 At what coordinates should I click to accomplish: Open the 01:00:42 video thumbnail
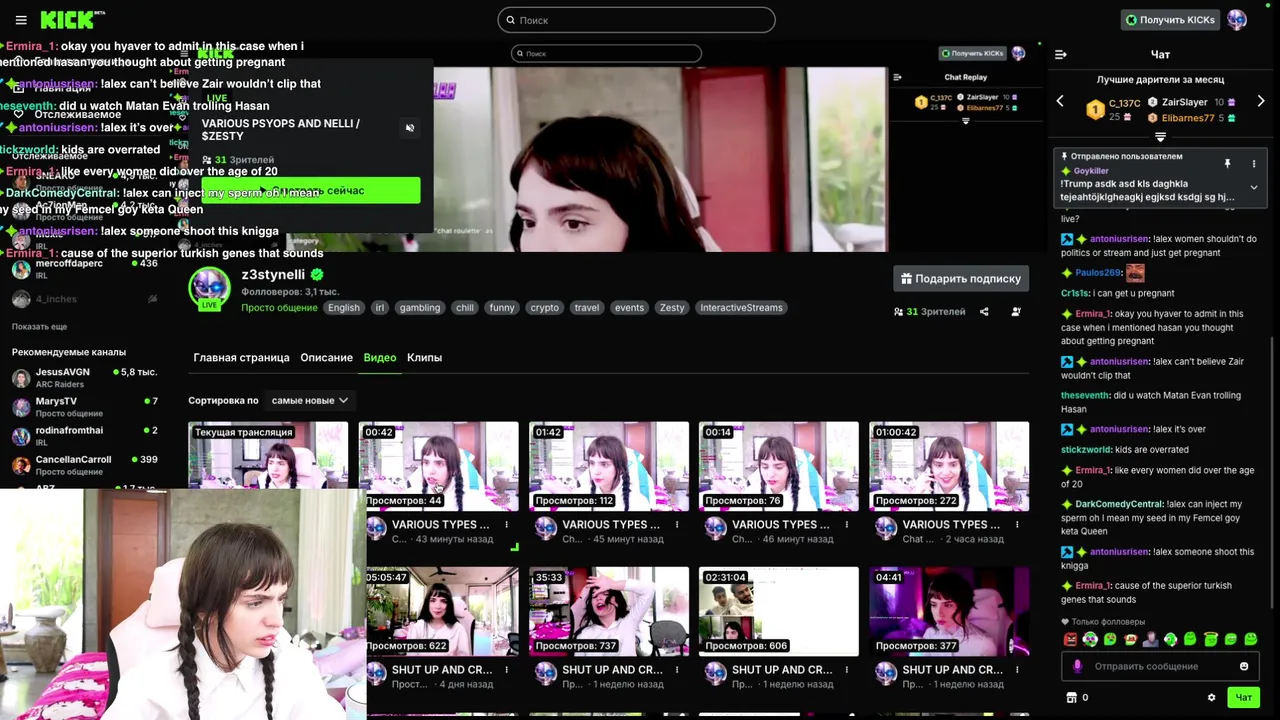[x=949, y=466]
